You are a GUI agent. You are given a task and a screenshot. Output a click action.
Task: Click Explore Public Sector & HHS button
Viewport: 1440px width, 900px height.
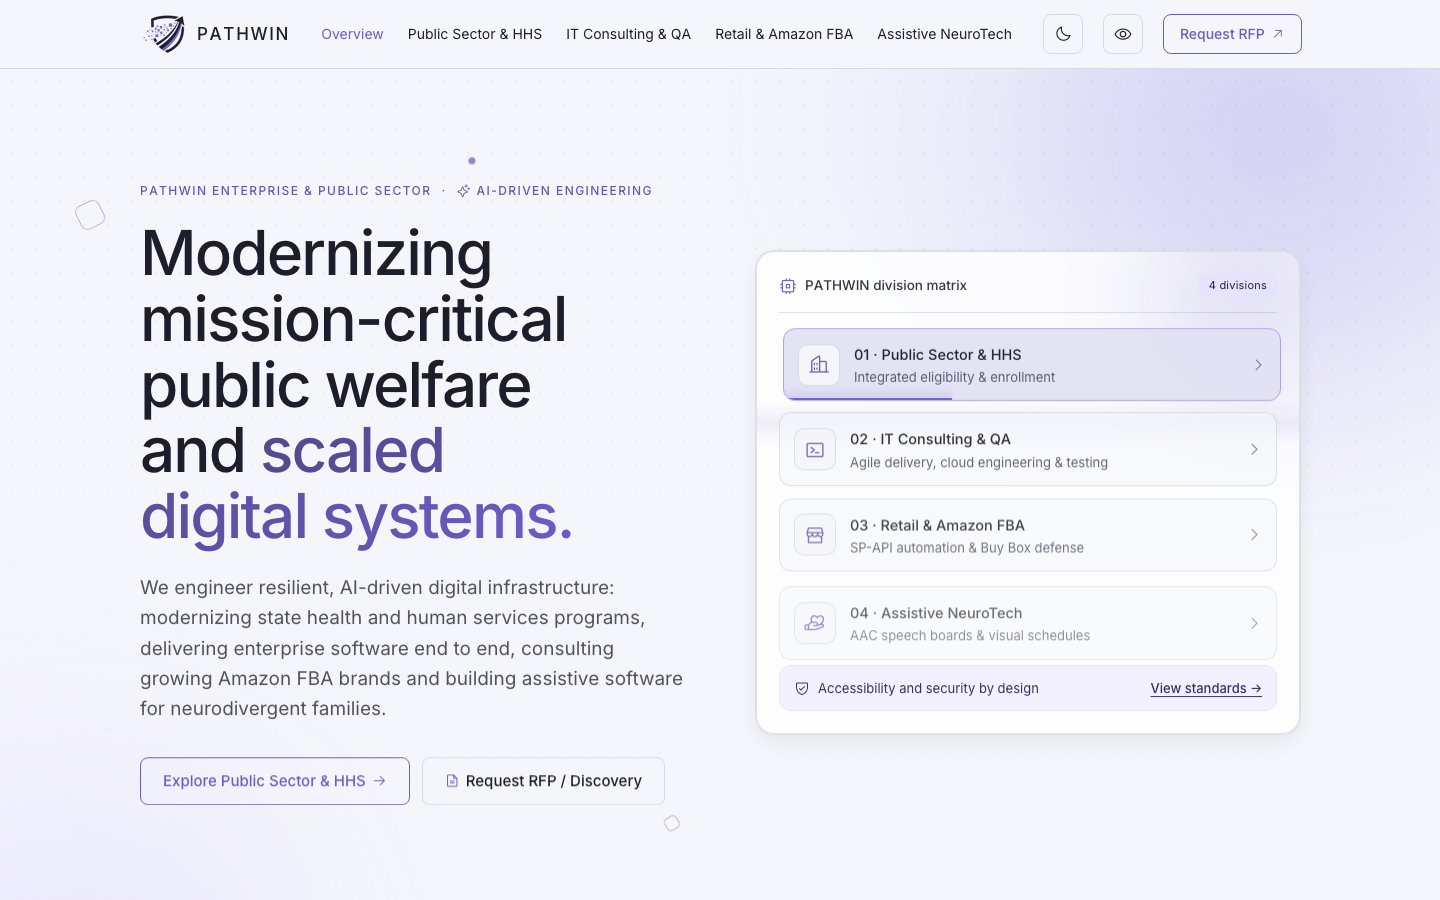[x=275, y=781]
